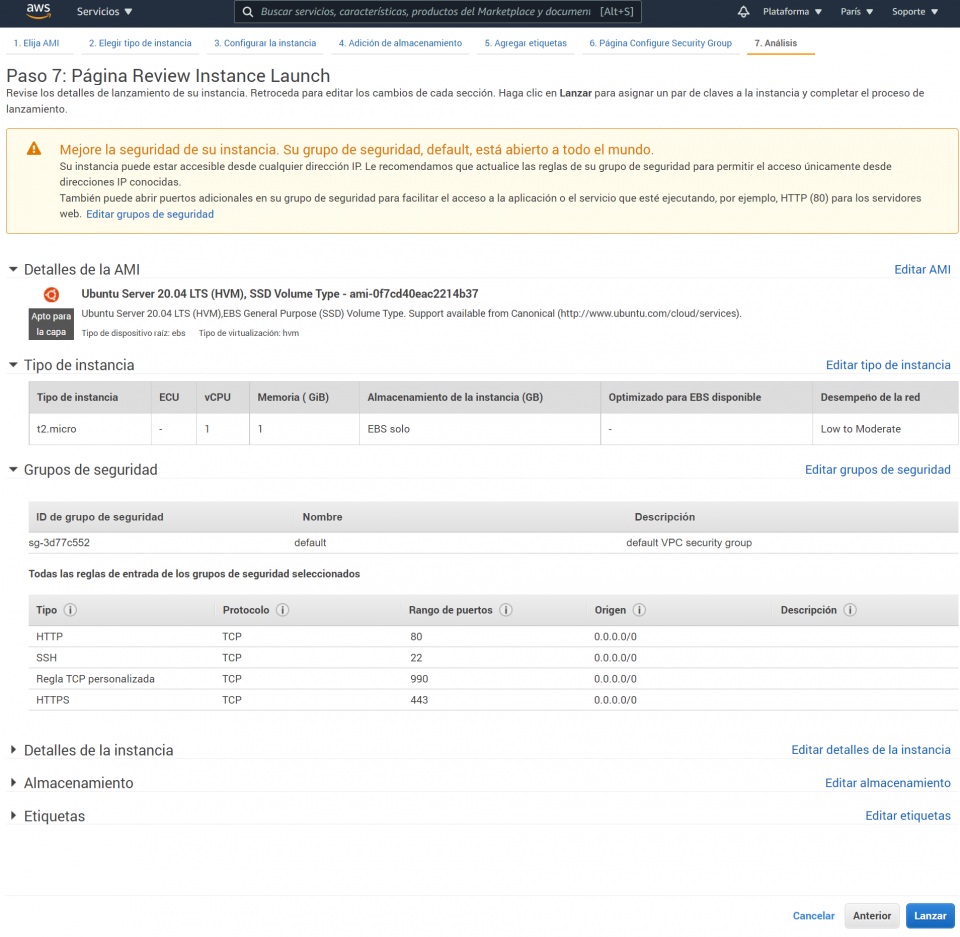The width and height of the screenshot is (960, 937).
Task: Click Ubuntu Server 20.04 LTS AMI title
Action: (x=280, y=294)
